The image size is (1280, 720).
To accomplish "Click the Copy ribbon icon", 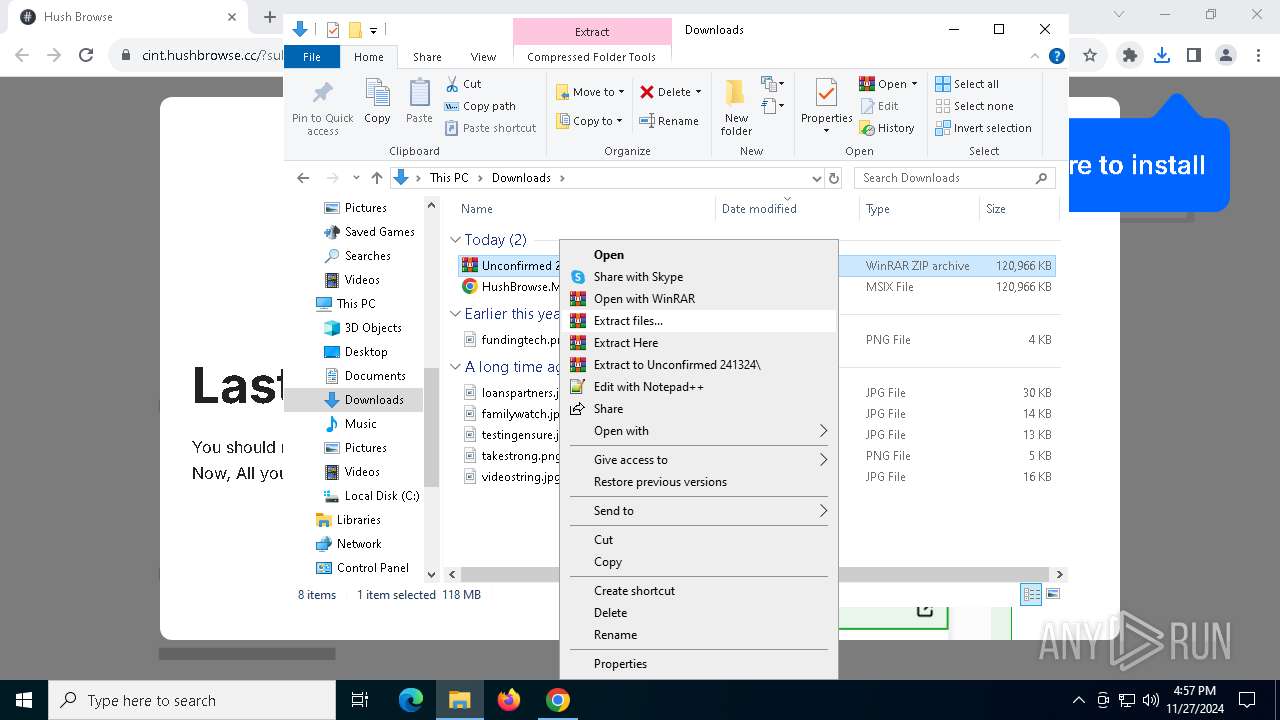I will click(x=377, y=101).
